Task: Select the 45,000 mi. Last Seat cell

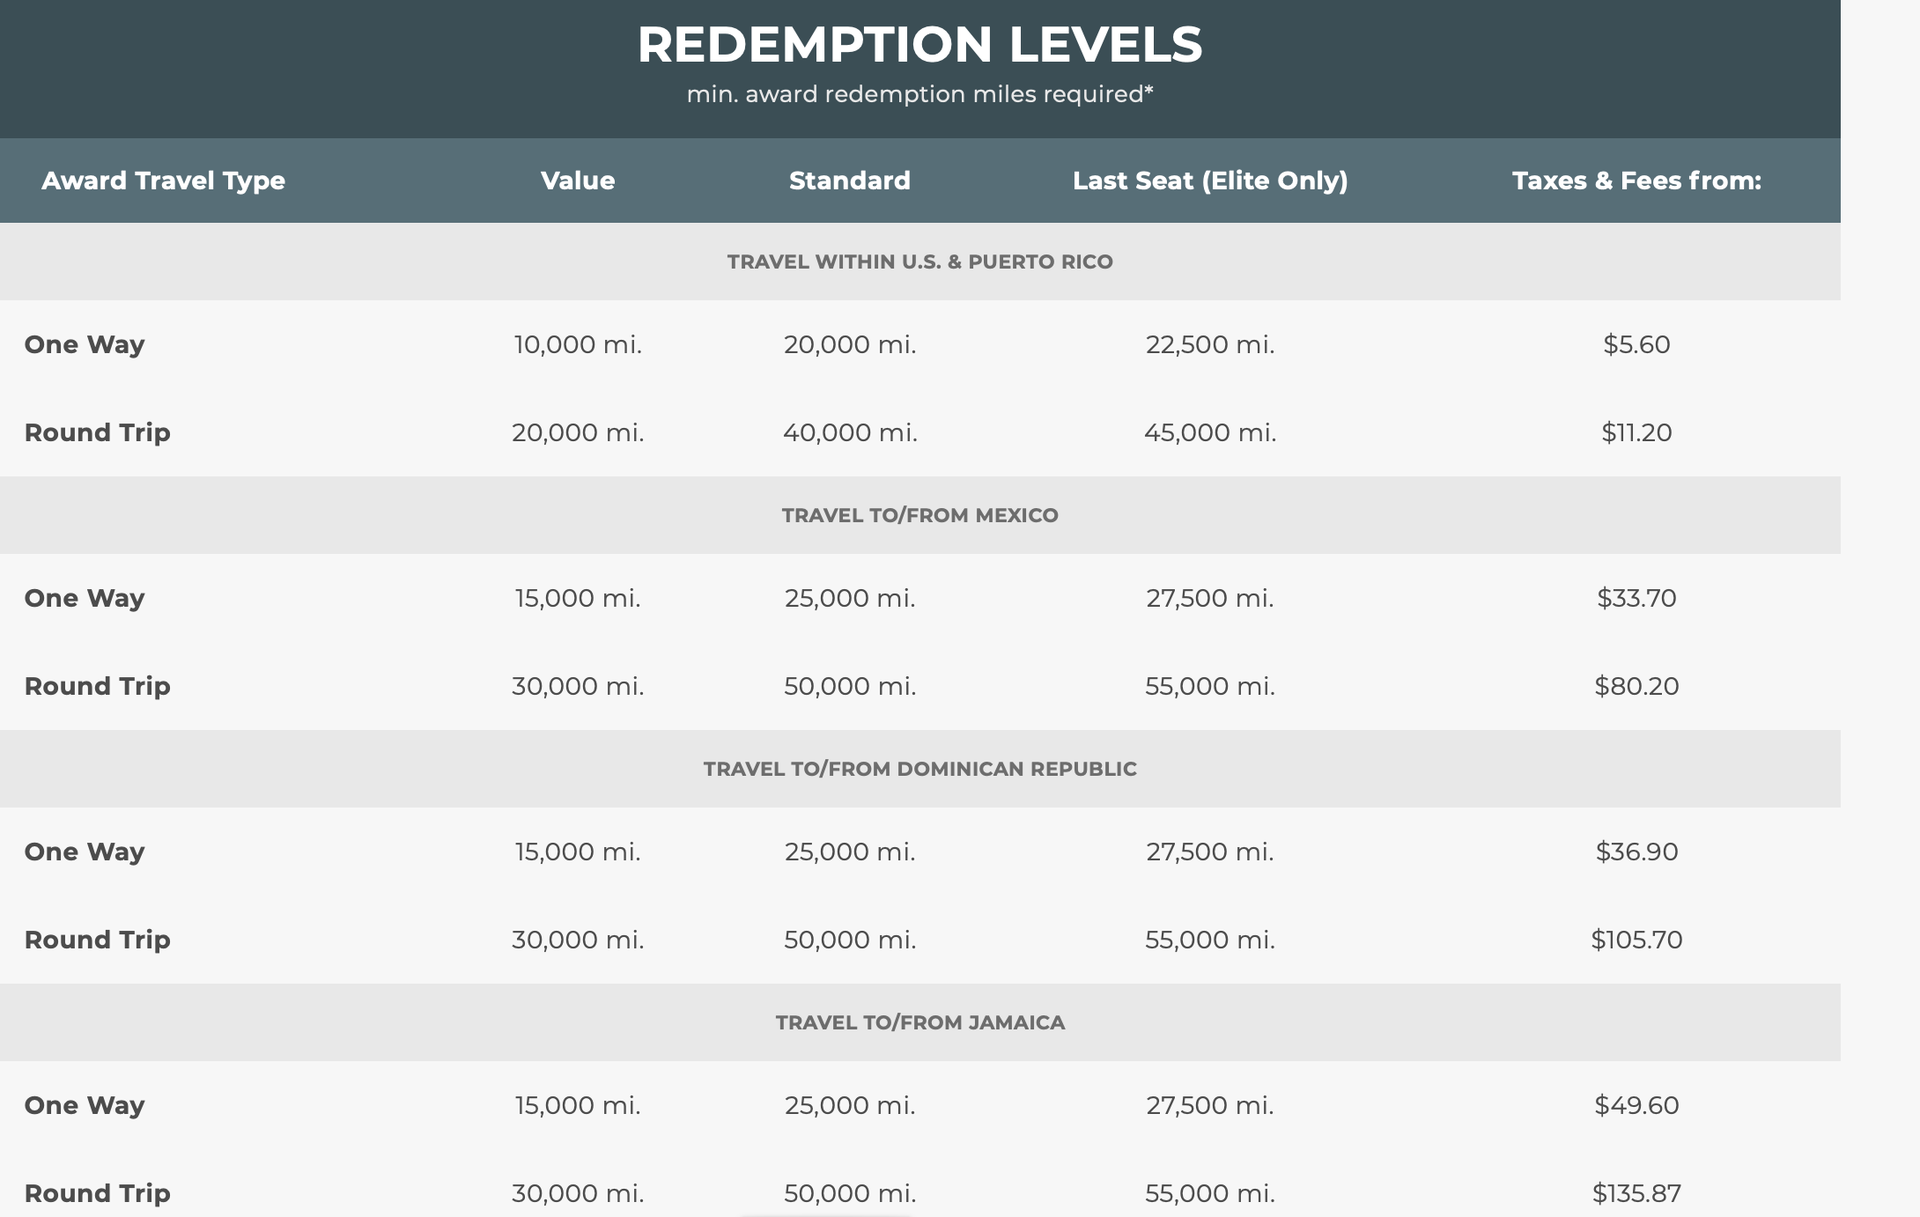Action: coord(1210,432)
